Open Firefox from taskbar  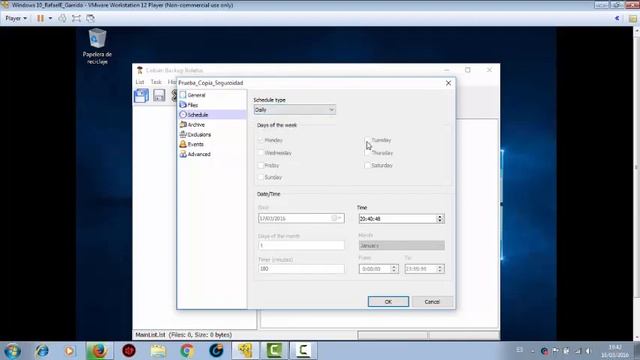click(98, 351)
